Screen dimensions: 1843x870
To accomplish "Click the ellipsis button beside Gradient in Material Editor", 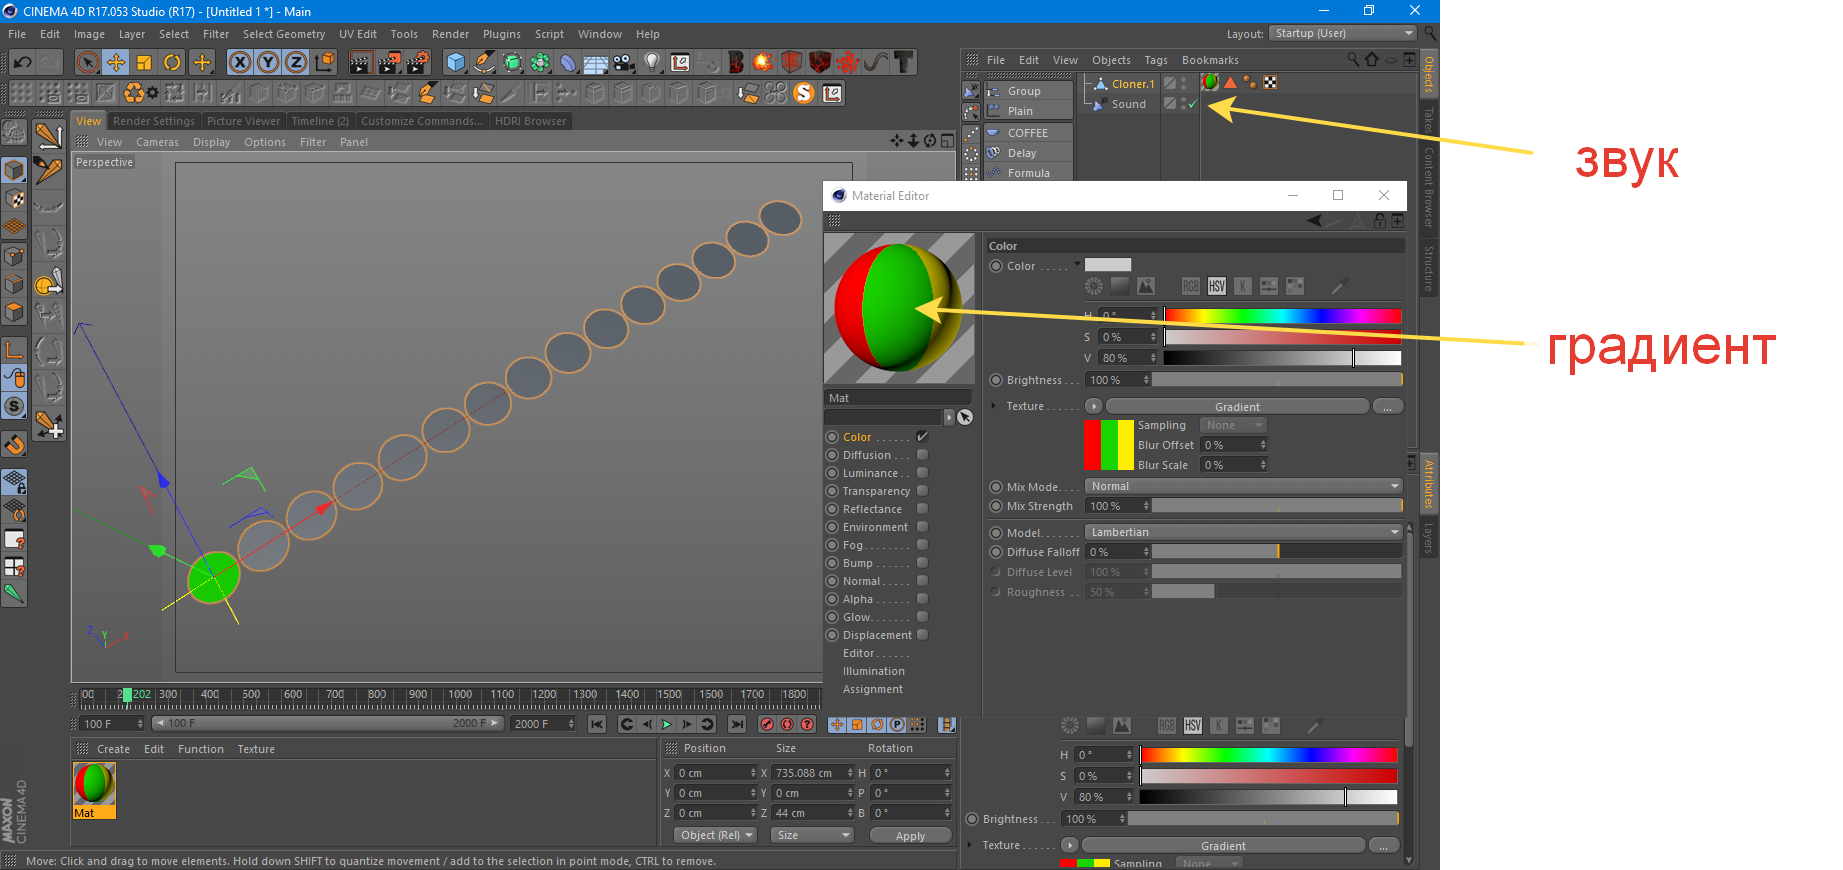I will pyautogui.click(x=1388, y=407).
